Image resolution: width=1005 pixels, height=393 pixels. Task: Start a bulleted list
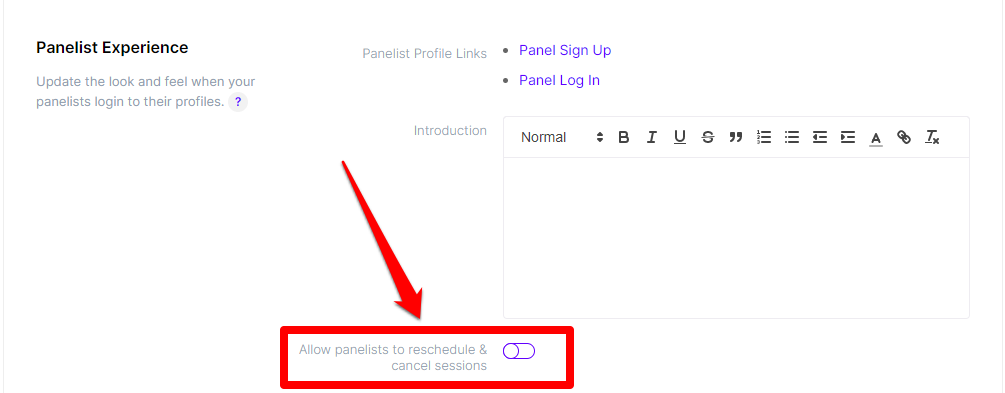point(792,137)
